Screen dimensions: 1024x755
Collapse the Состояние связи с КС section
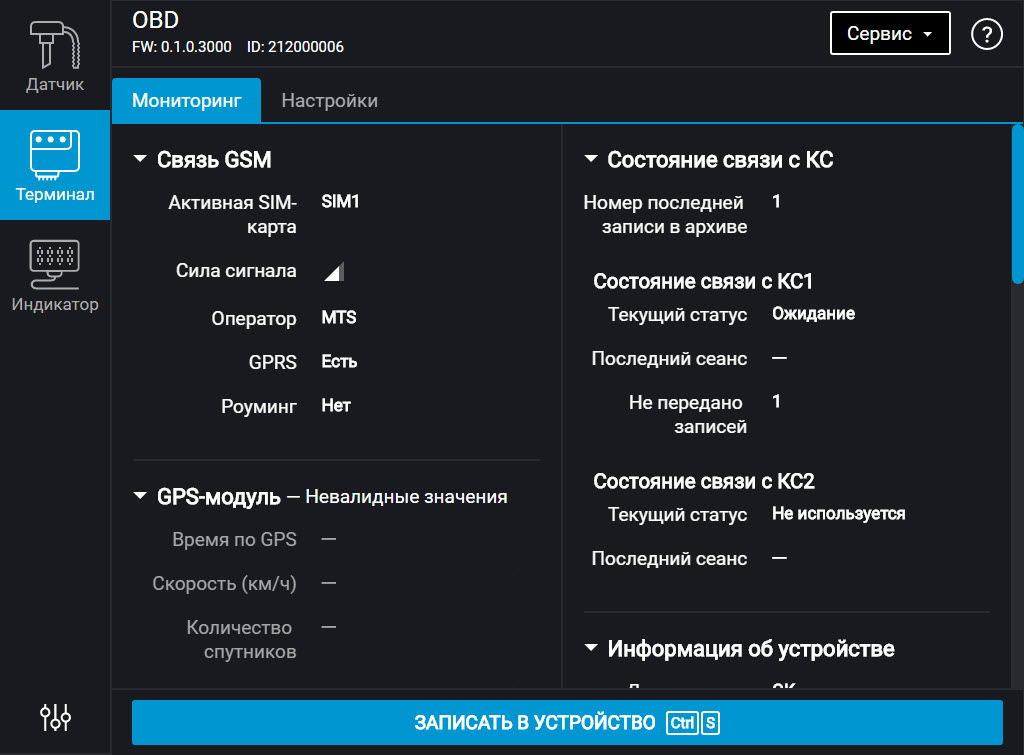point(590,159)
